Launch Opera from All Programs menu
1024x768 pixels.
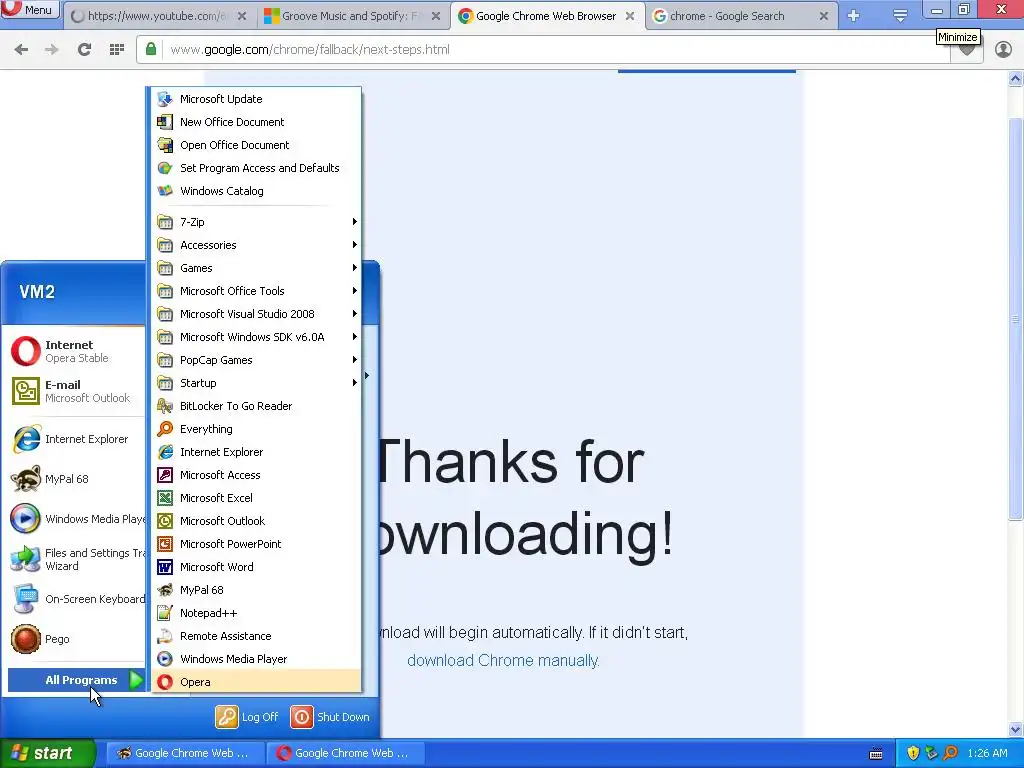pos(256,682)
